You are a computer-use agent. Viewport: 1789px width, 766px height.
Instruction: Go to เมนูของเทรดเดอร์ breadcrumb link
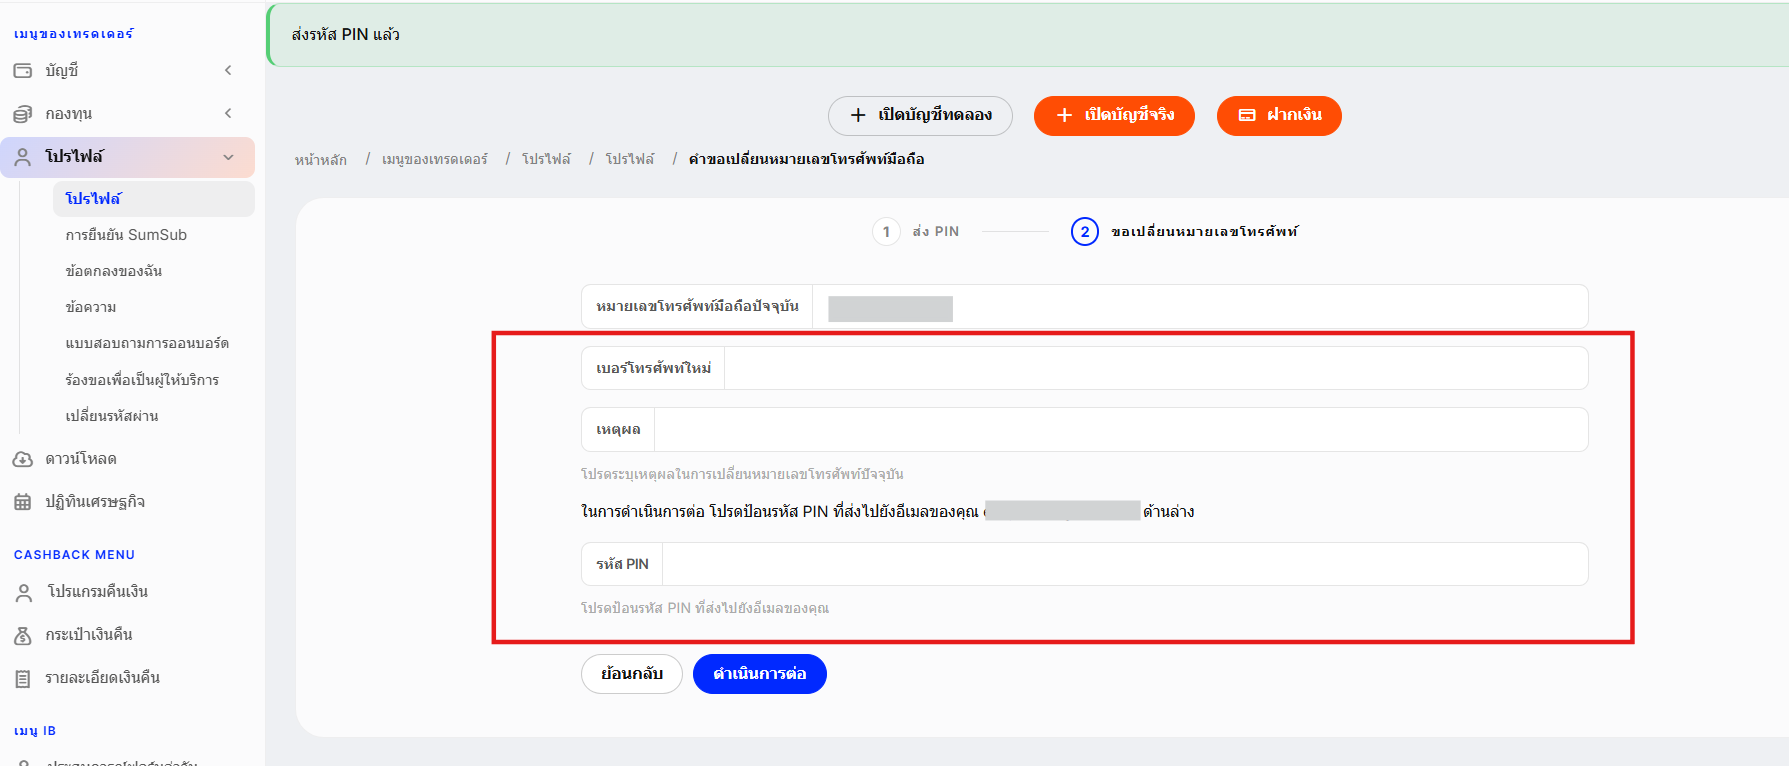coord(435,160)
